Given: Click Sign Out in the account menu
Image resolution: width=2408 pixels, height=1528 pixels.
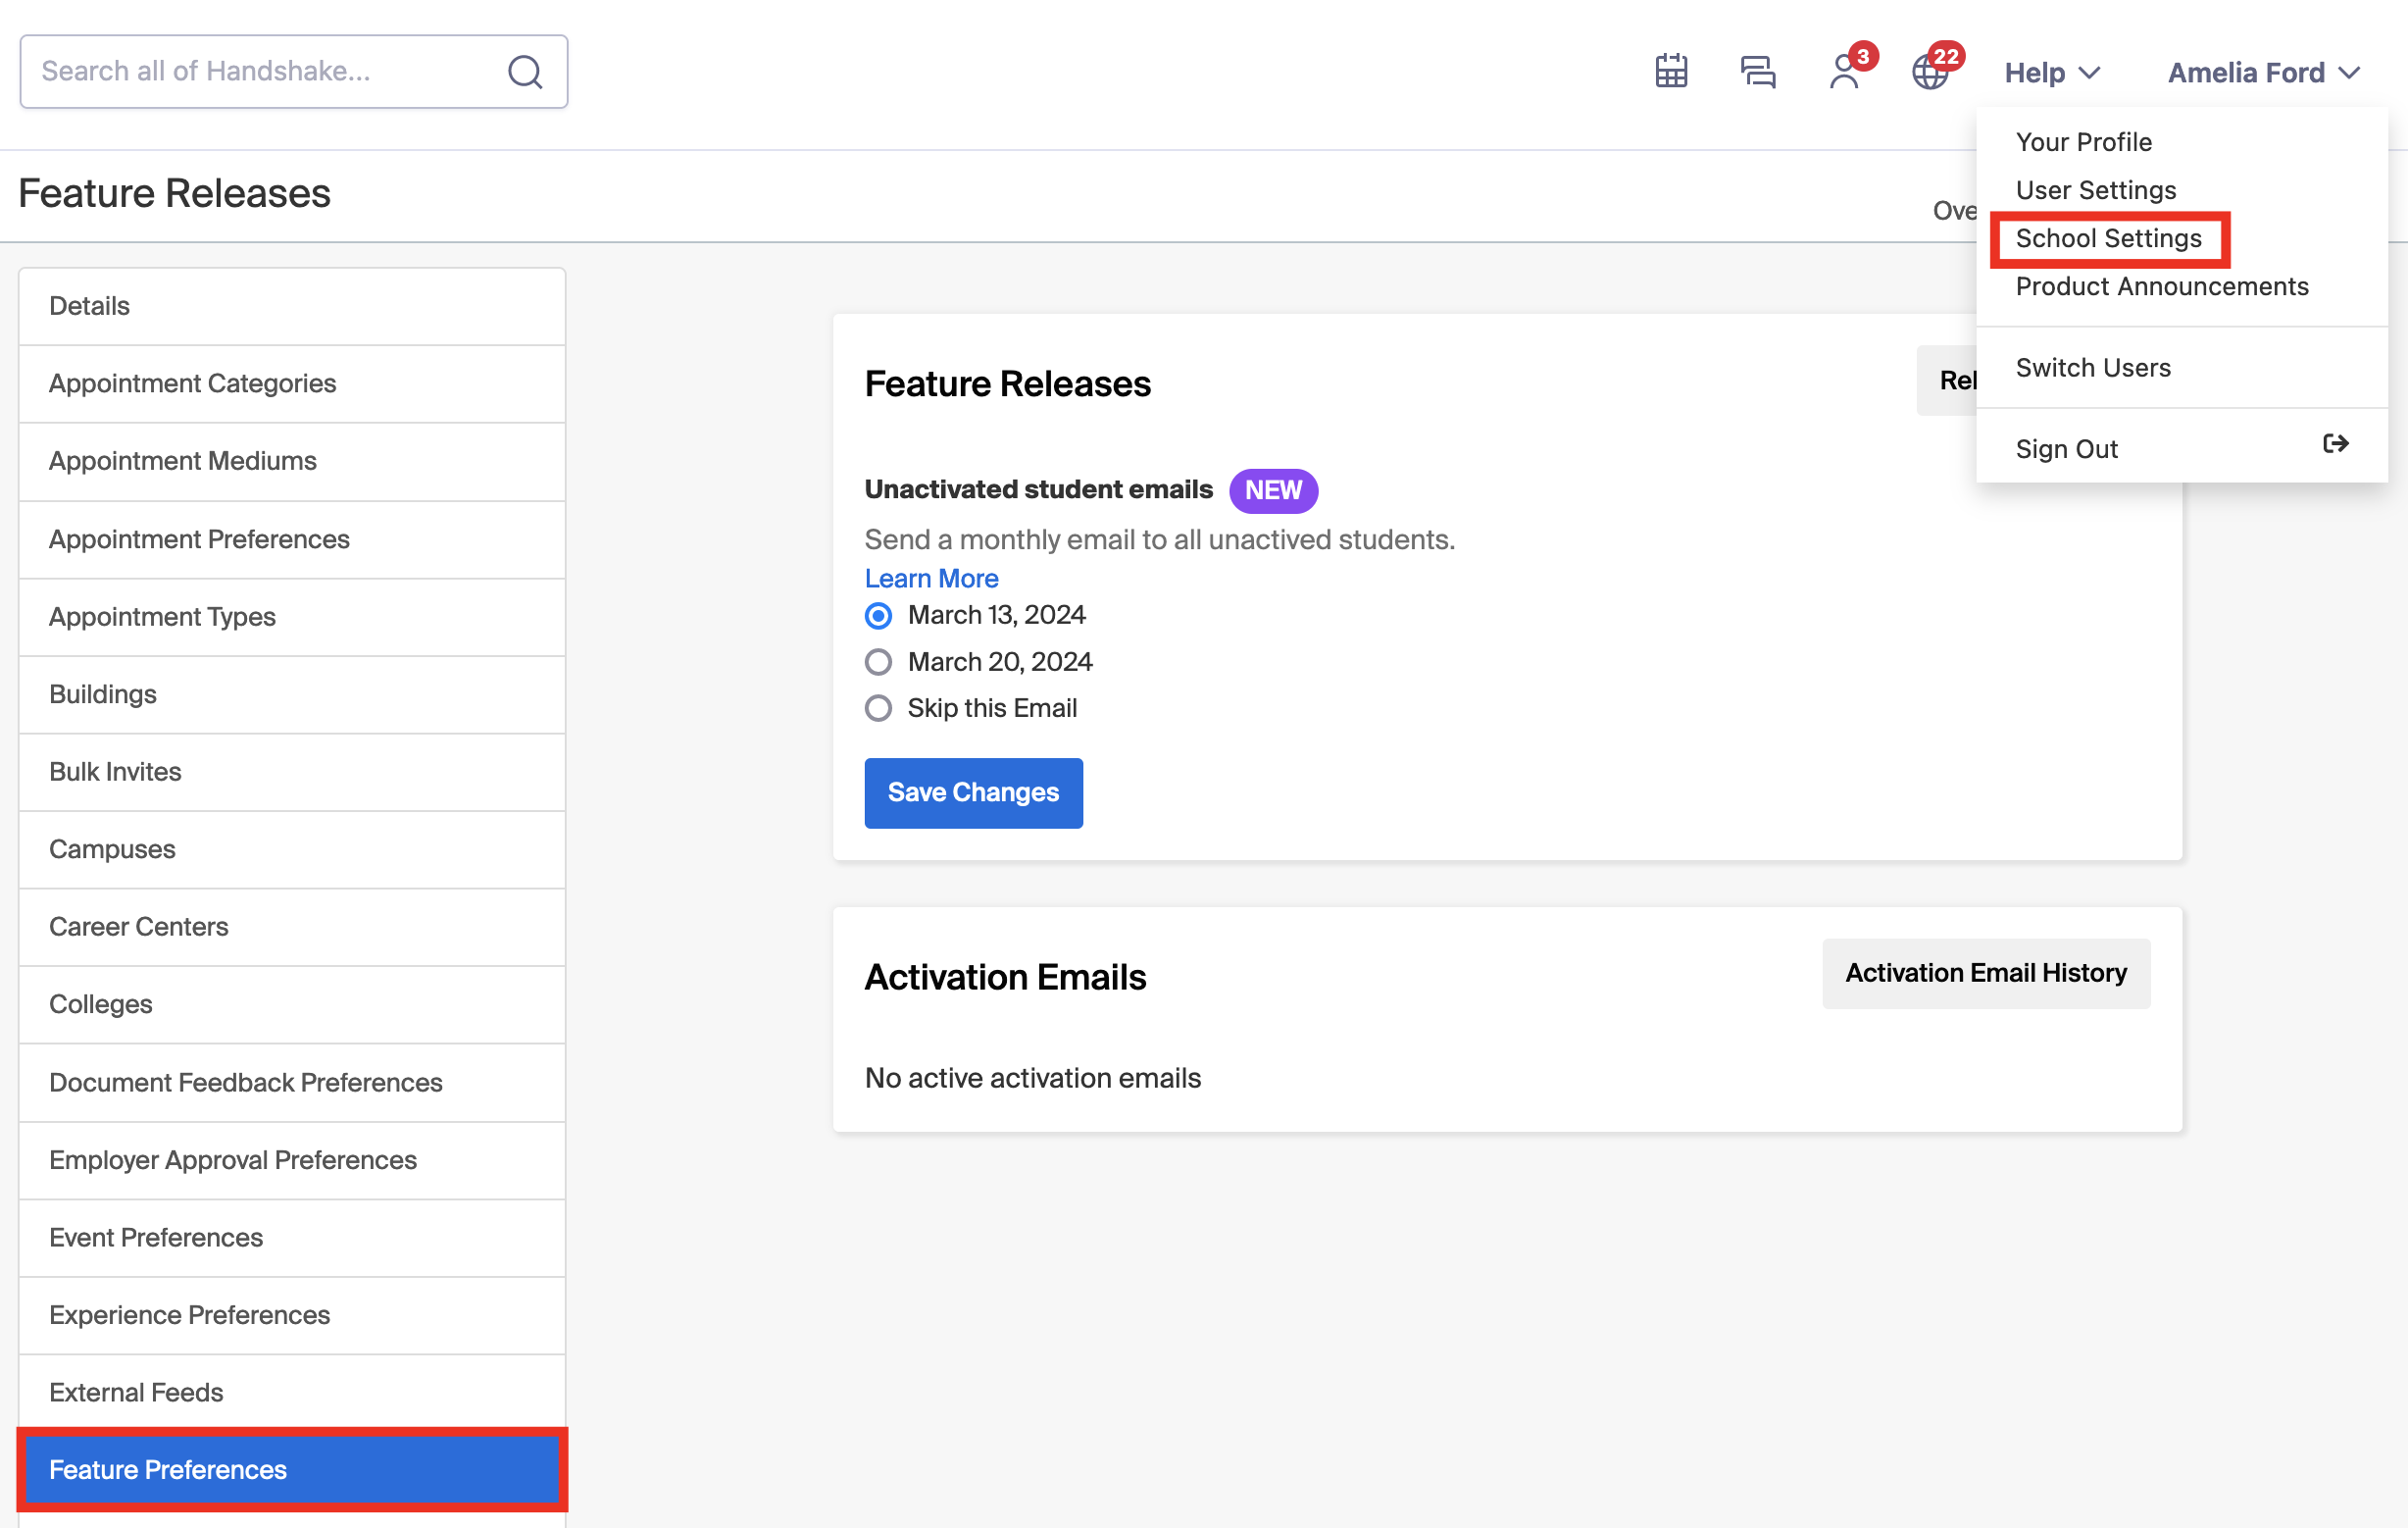Looking at the screenshot, I should [x=2067, y=449].
